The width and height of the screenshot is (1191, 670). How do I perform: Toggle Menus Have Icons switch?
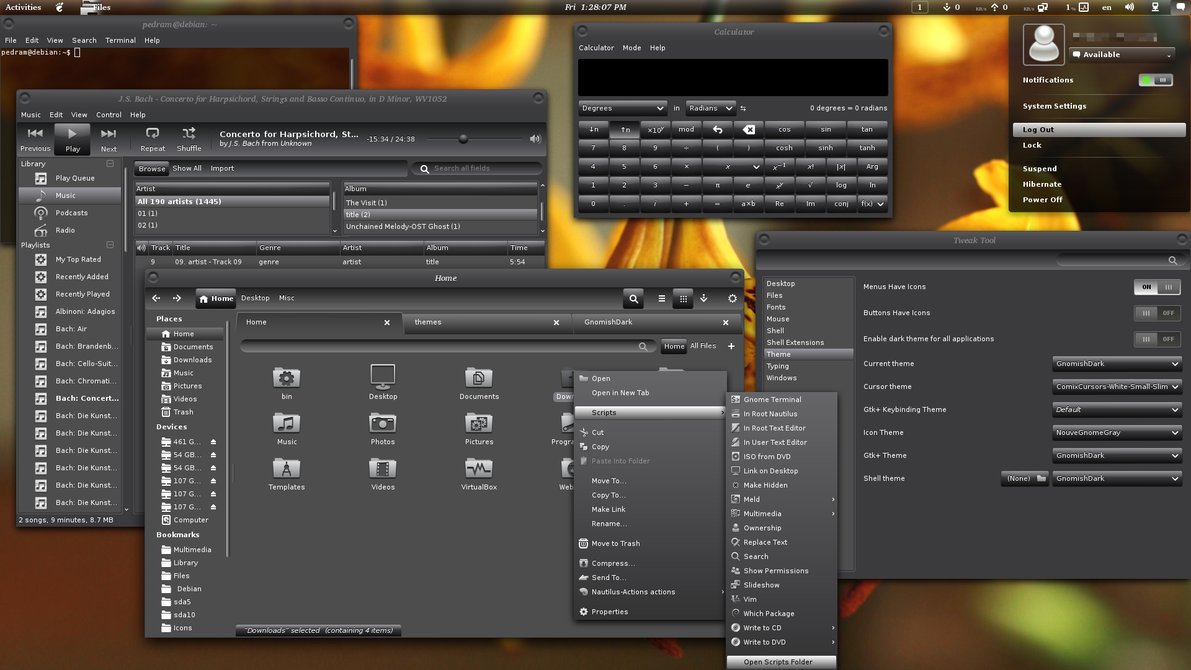[1157, 287]
